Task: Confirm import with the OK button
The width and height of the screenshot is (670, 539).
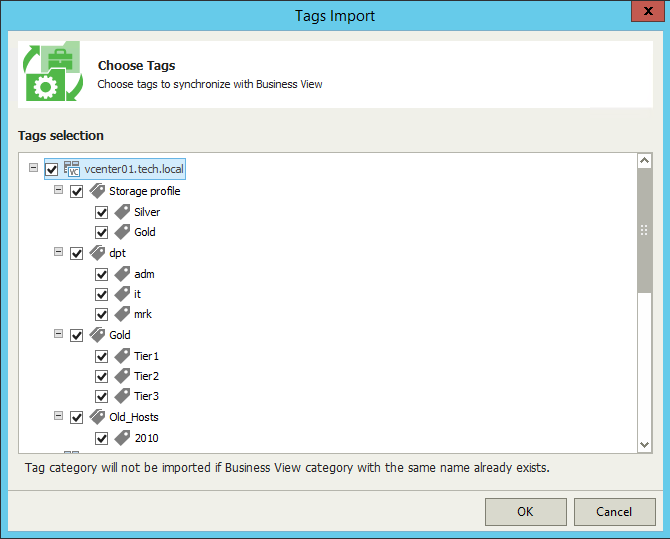Action: click(x=526, y=512)
